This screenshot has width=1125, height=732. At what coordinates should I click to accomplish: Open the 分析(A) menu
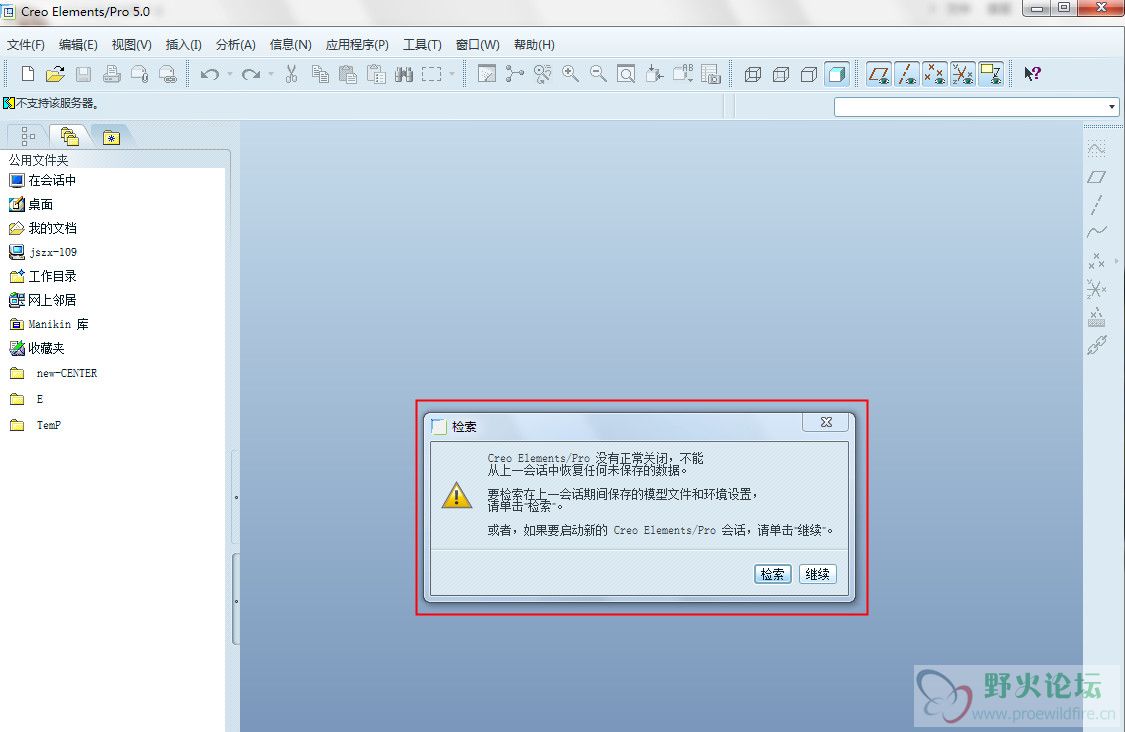(x=236, y=44)
